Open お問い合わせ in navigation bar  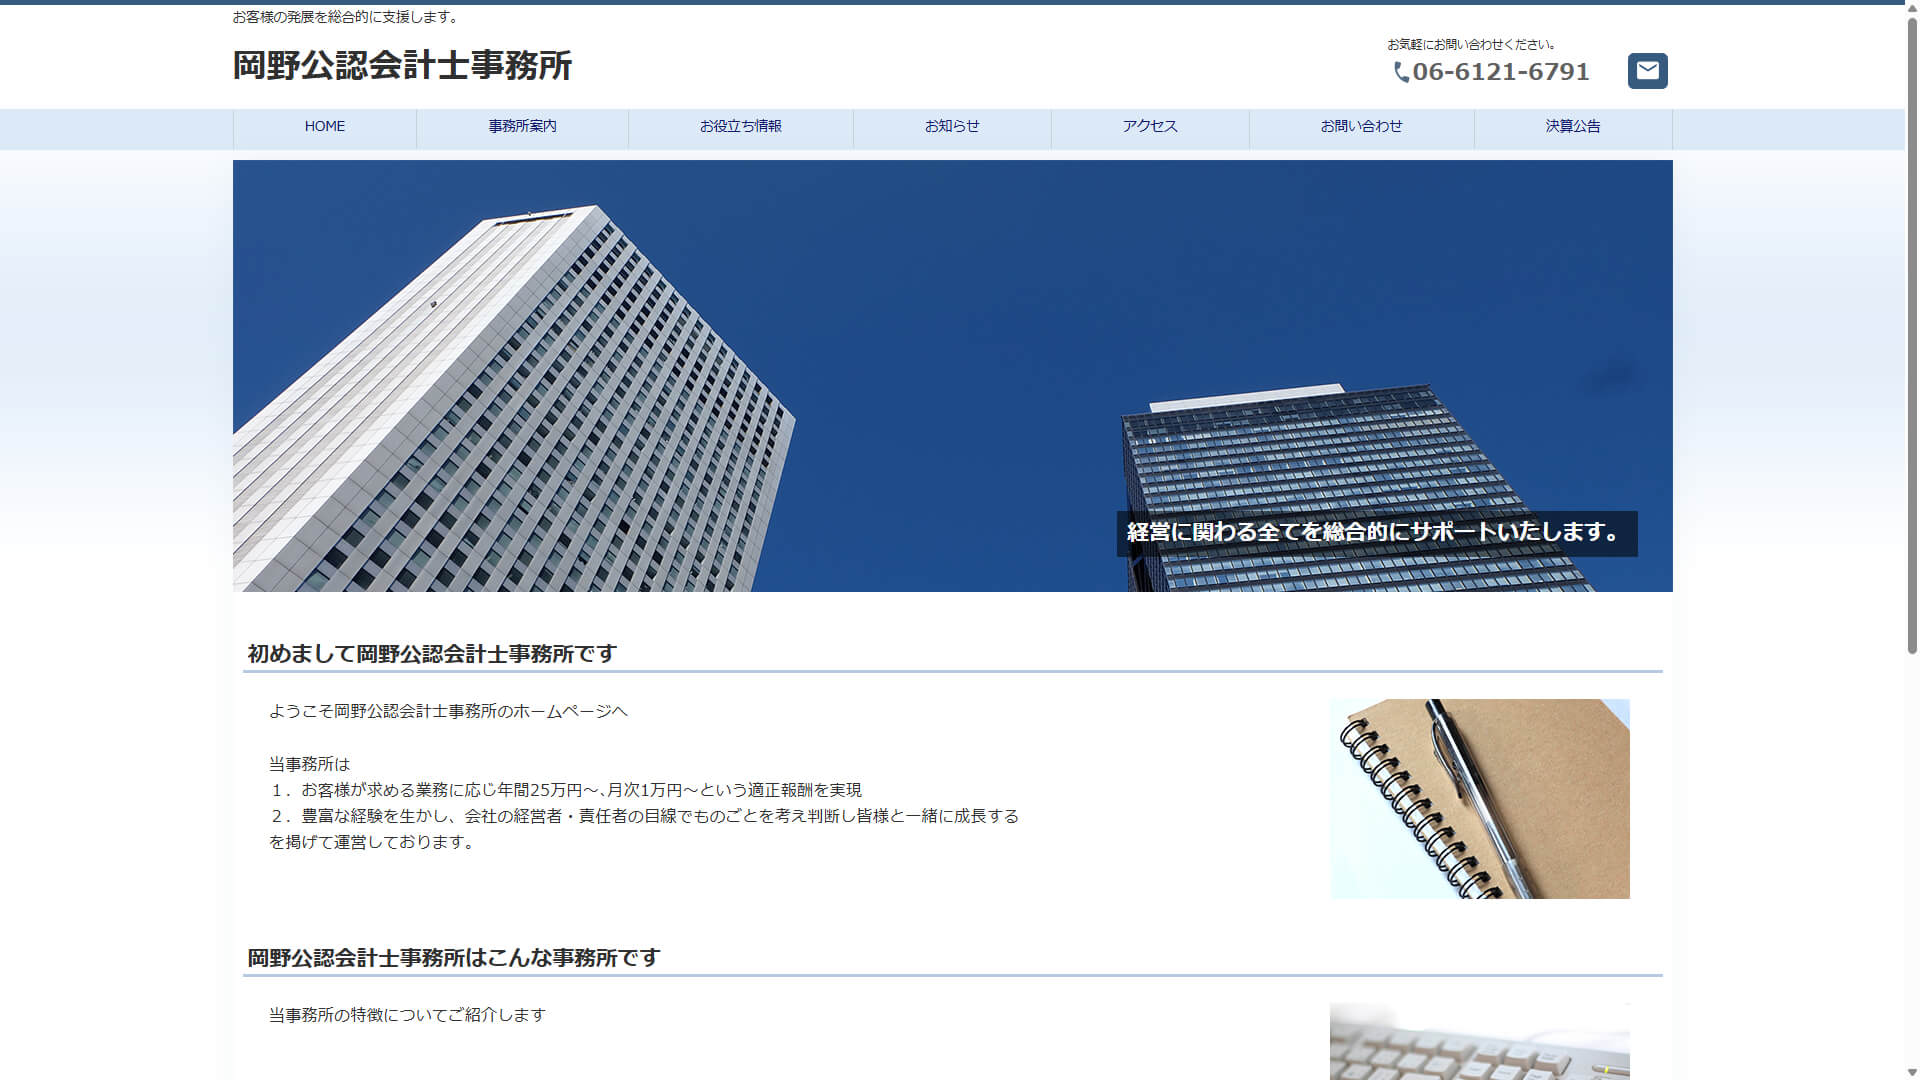(x=1361, y=126)
